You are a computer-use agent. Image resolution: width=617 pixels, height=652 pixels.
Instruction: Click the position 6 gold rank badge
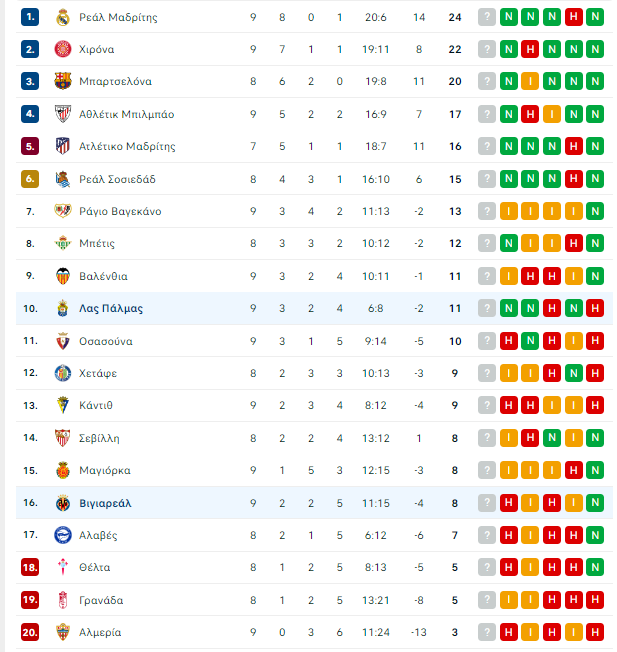point(30,179)
